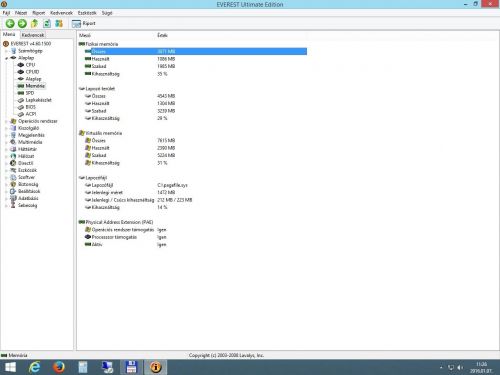The height and width of the screenshot is (375, 500).
Task: Expand the Kiszolgáló branch
Action: tap(6, 128)
